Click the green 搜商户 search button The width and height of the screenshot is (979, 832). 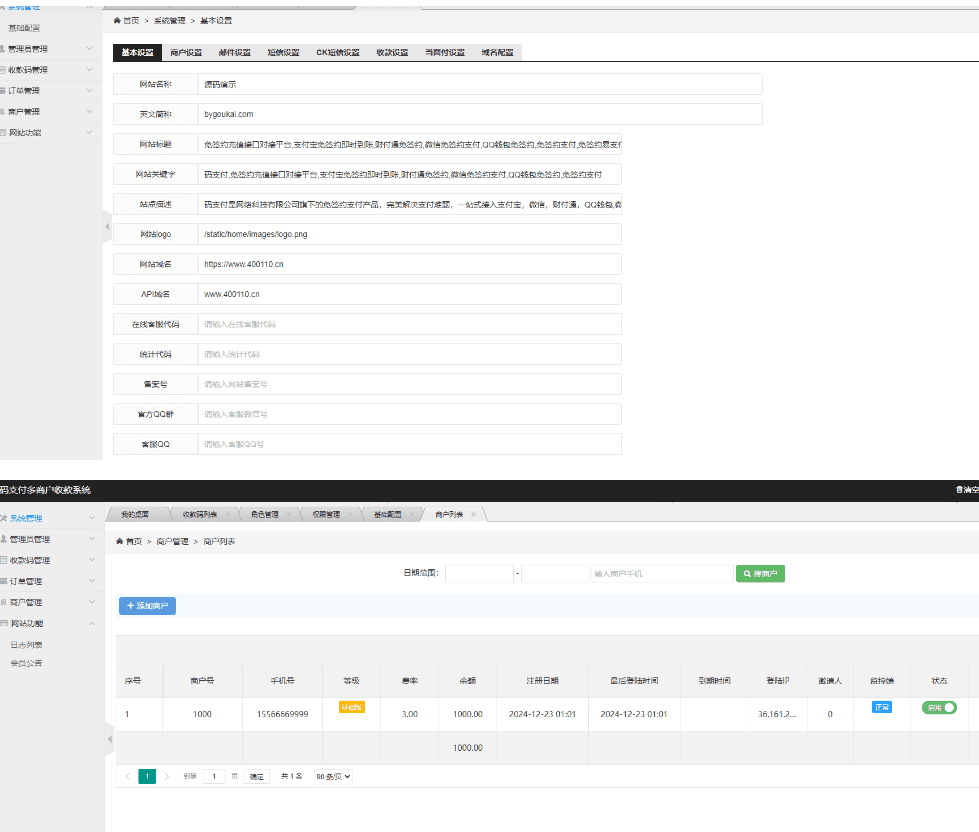click(761, 574)
